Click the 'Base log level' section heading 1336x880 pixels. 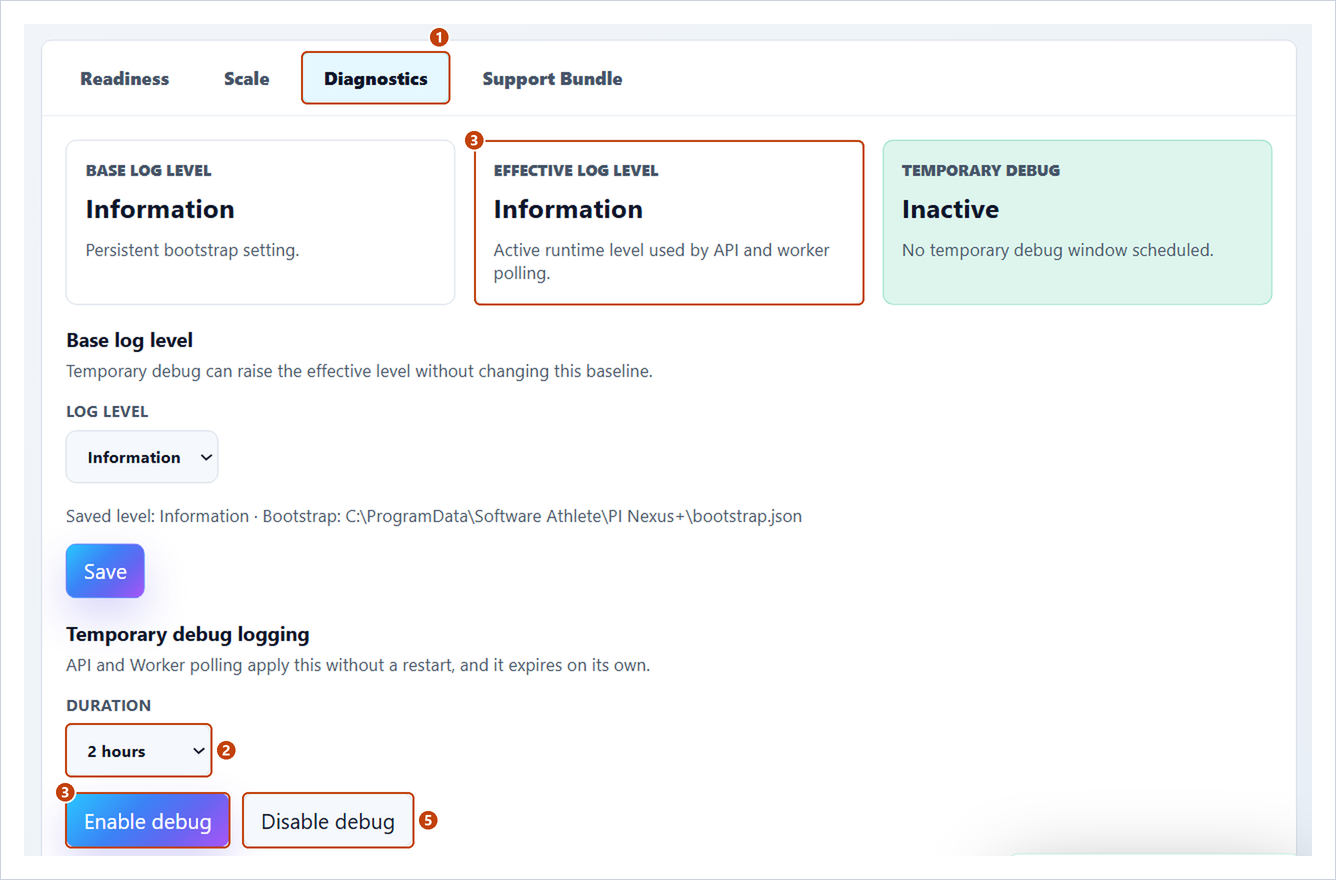pos(130,340)
